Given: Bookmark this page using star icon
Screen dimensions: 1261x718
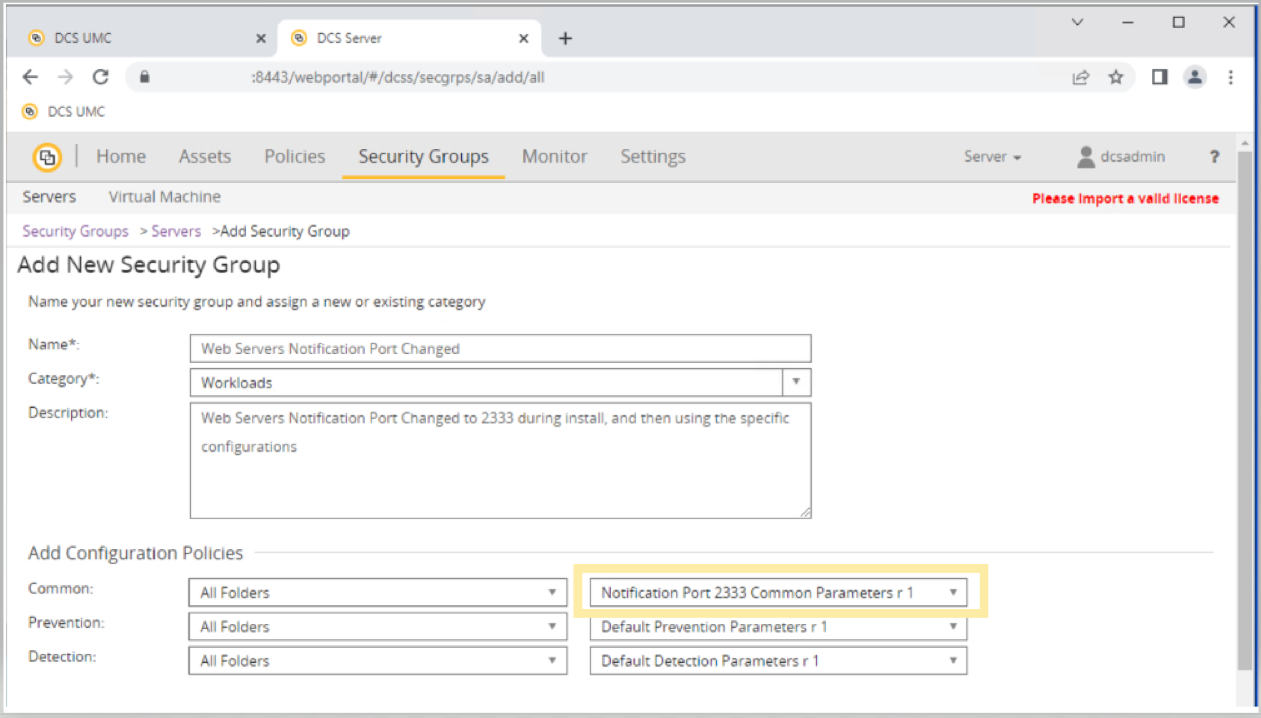Looking at the screenshot, I should [1116, 77].
